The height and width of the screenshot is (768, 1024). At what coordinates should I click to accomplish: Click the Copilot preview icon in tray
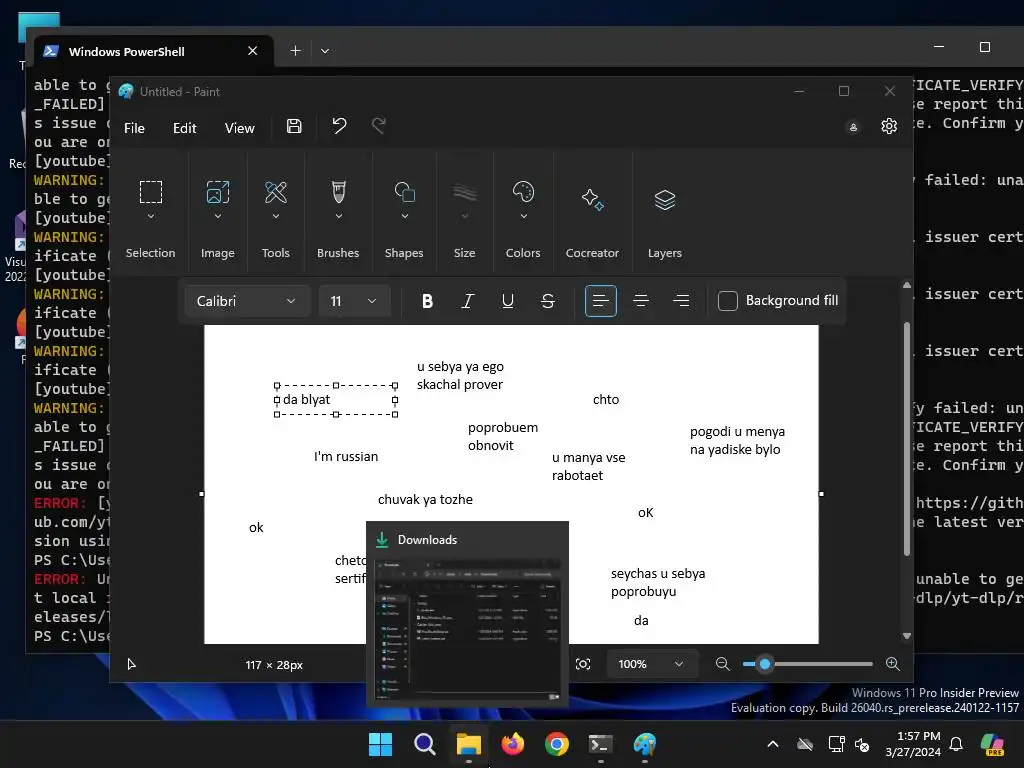(992, 744)
